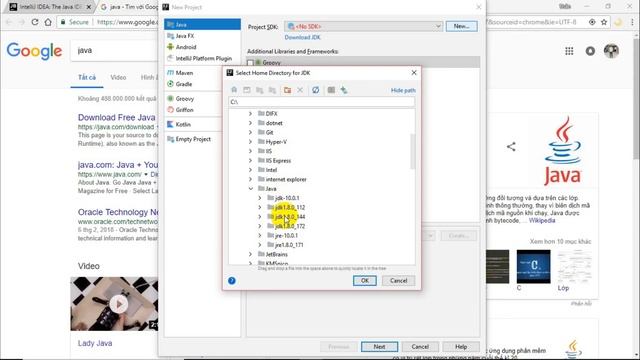
Task: Expand the Git folder
Action: coord(251,132)
